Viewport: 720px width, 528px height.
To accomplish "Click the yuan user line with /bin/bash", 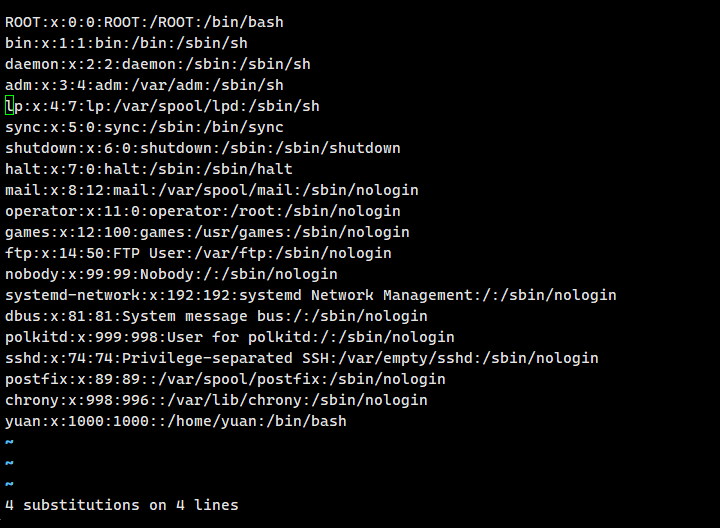I will (x=175, y=421).
